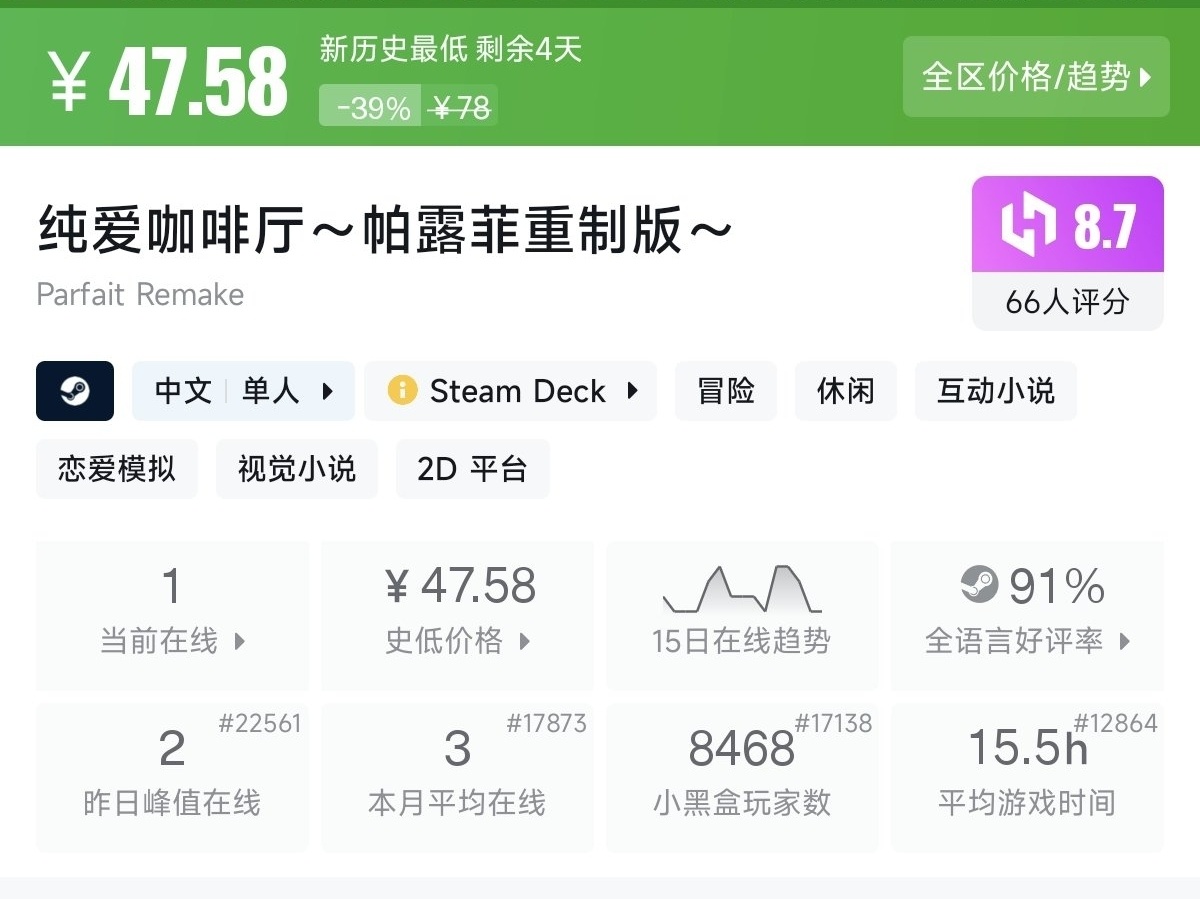Expand the 当前在线 arrow
The width and height of the screenshot is (1200, 899).
tap(240, 642)
